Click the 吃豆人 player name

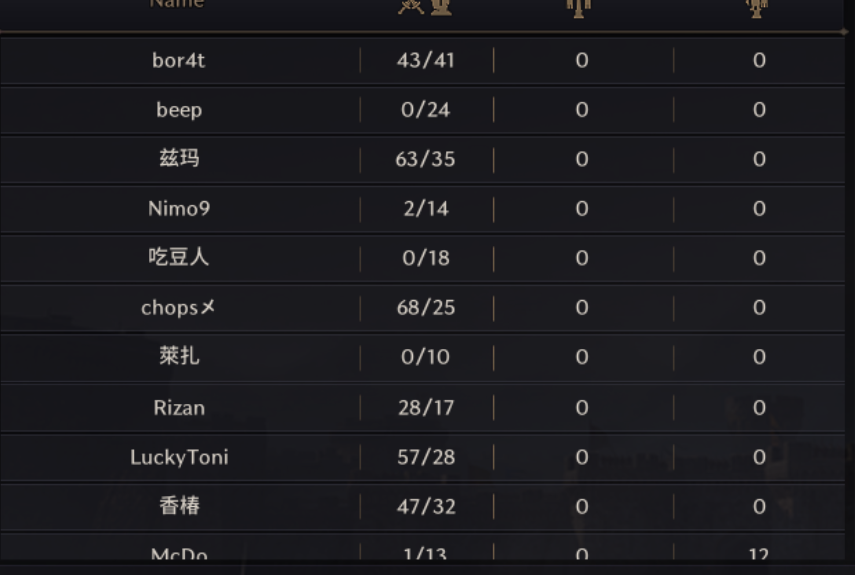pyautogui.click(x=179, y=257)
